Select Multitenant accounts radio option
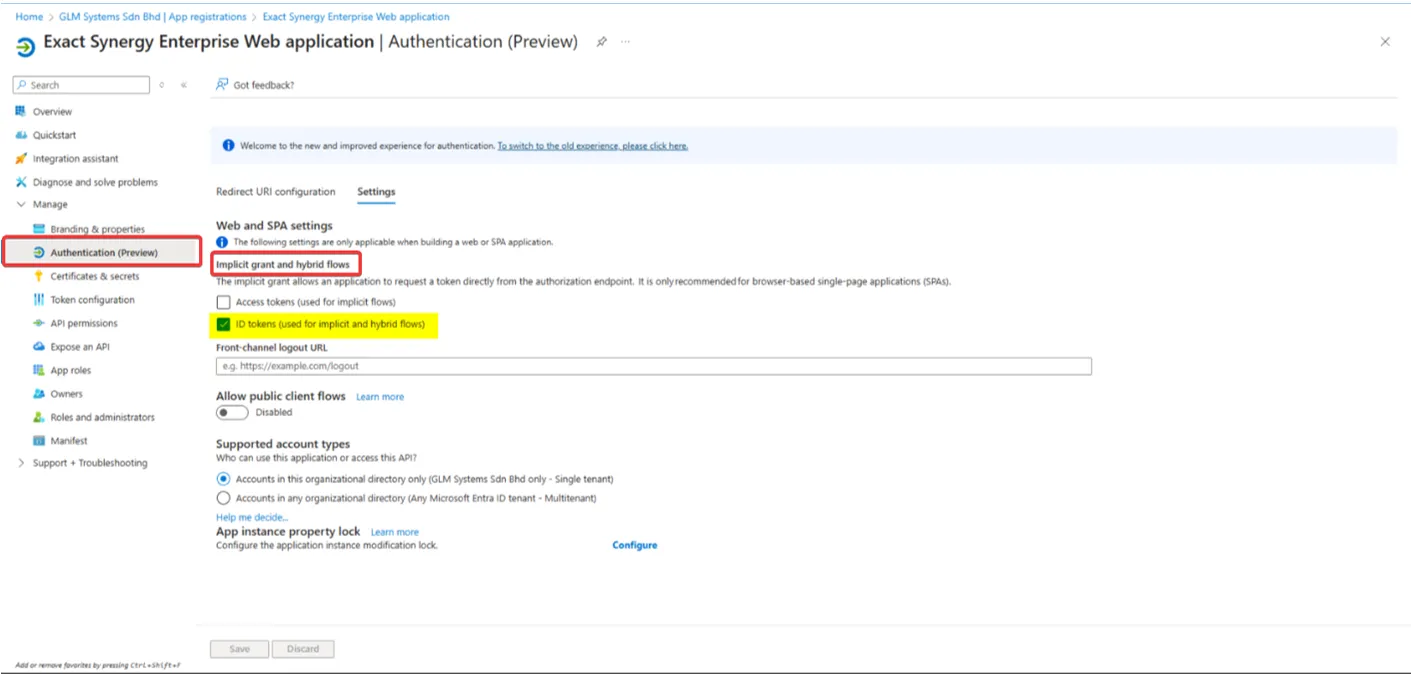1411x674 pixels. pyautogui.click(x=223, y=498)
